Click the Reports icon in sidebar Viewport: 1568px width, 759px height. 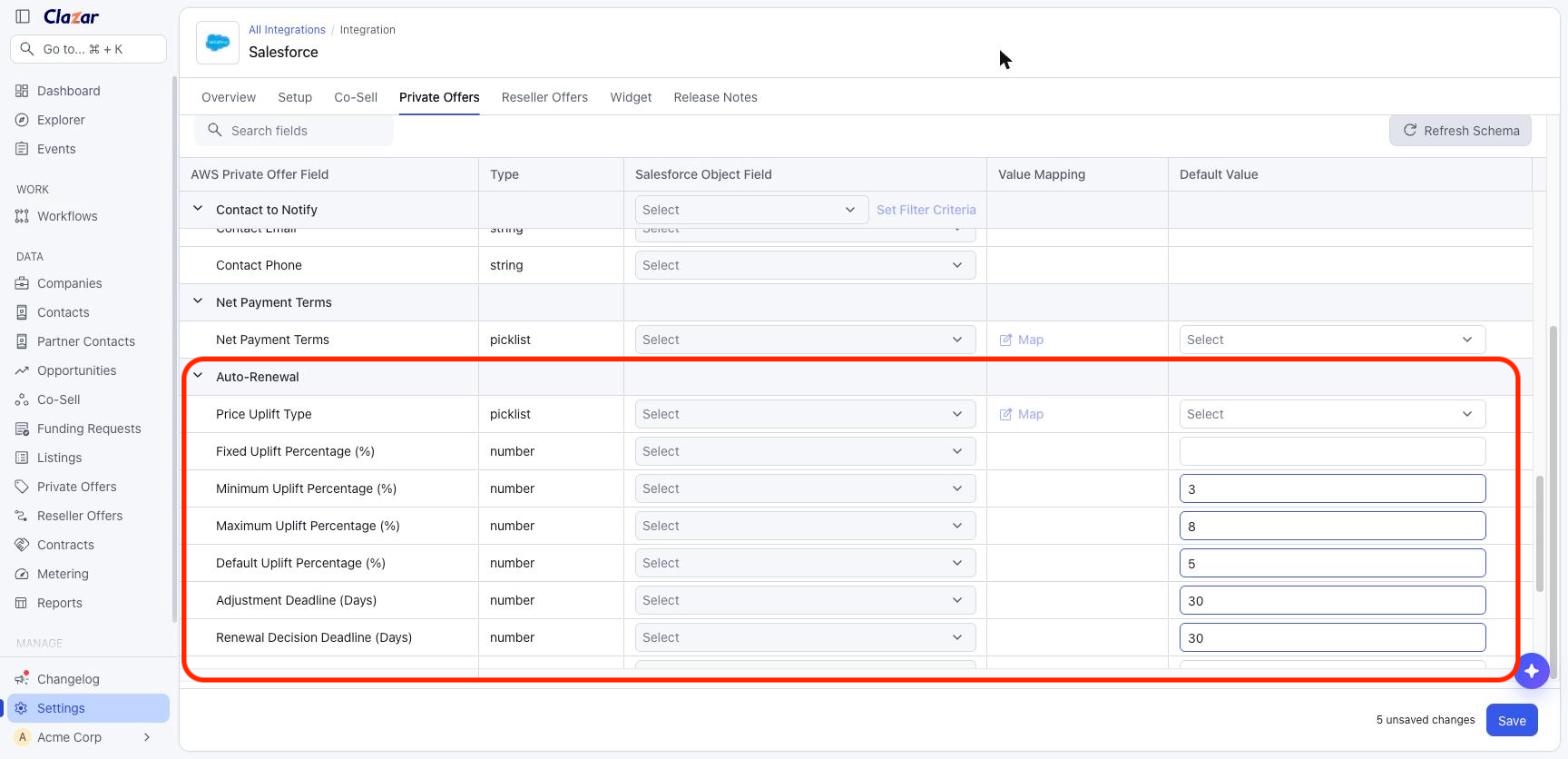pos(22,603)
